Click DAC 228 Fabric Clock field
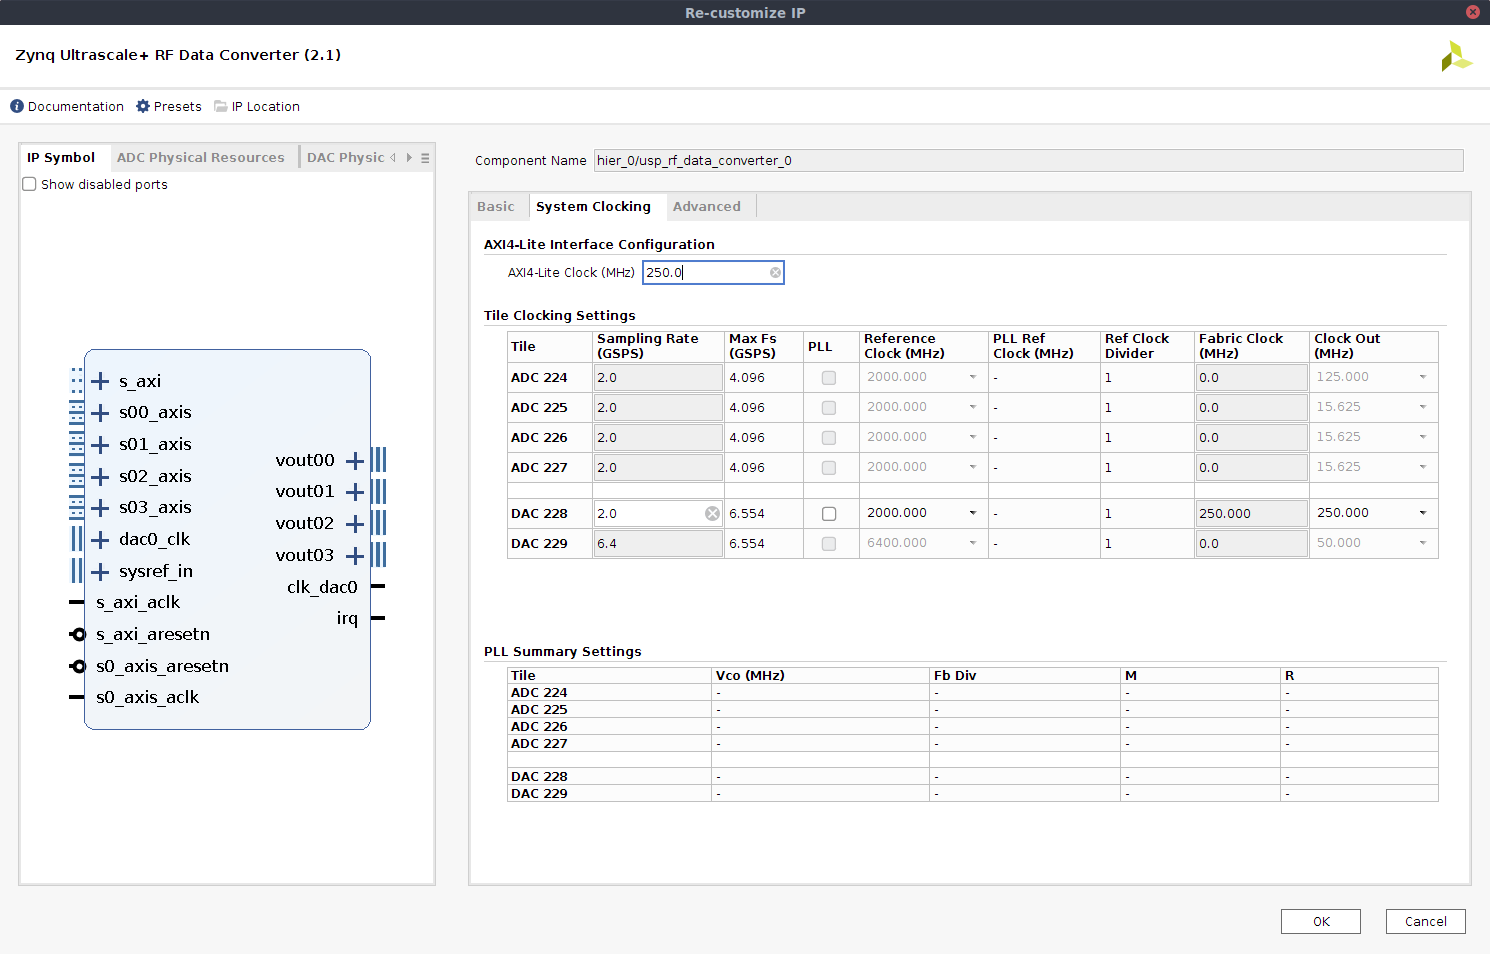The image size is (1490, 954). [1252, 514]
